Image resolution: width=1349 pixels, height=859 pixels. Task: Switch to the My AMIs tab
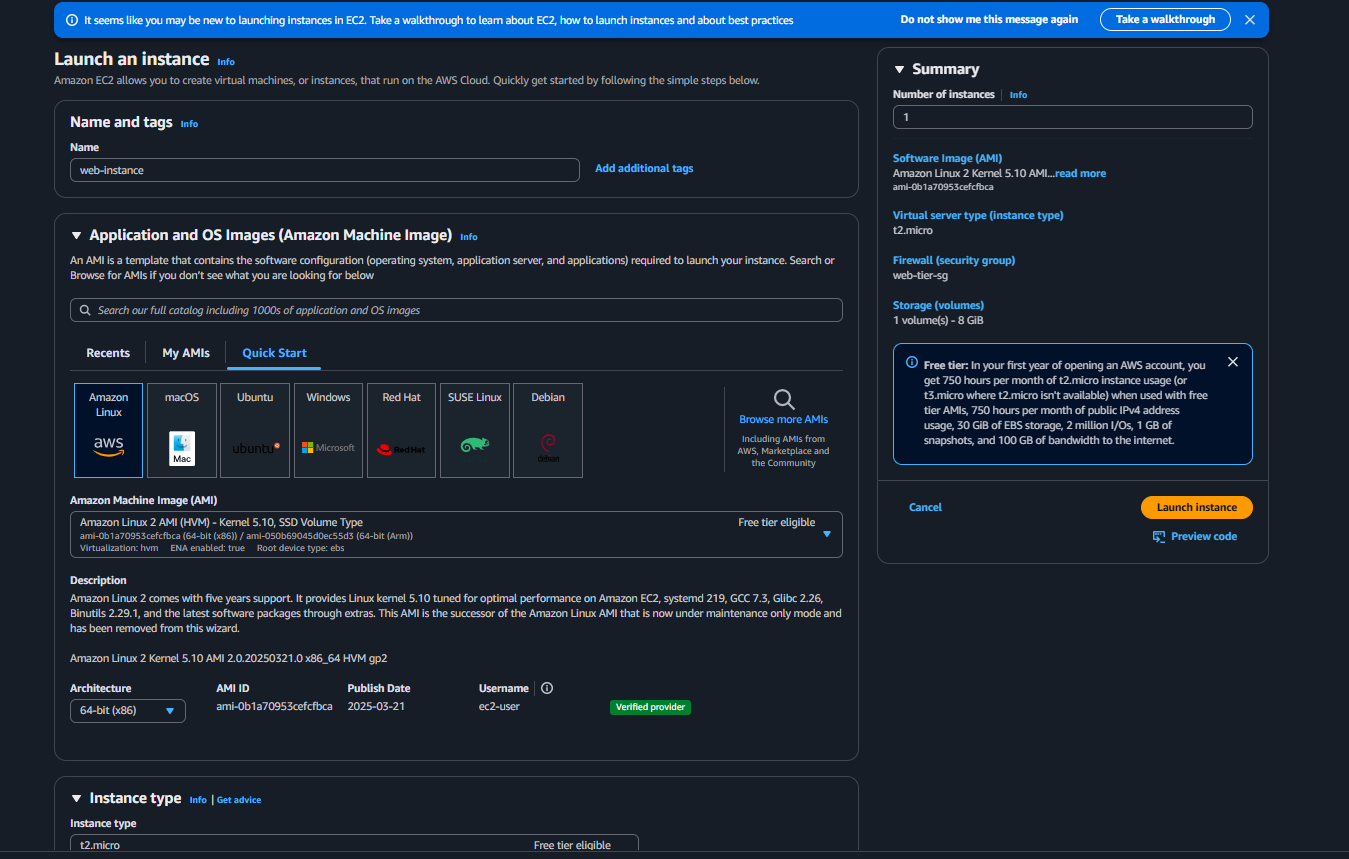point(186,353)
